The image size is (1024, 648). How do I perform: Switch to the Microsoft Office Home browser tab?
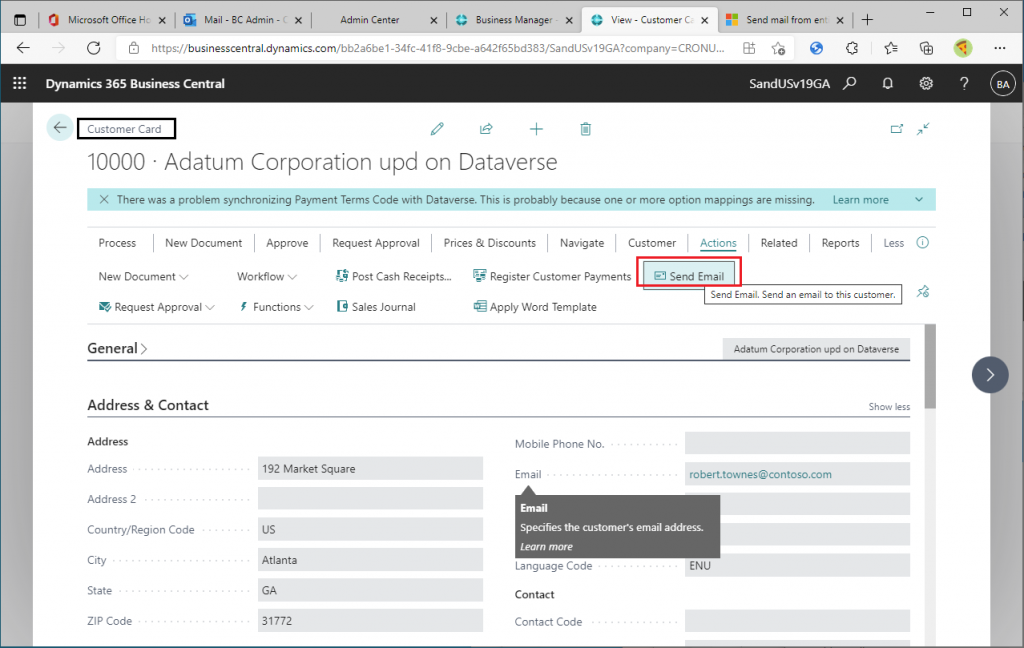[106, 20]
